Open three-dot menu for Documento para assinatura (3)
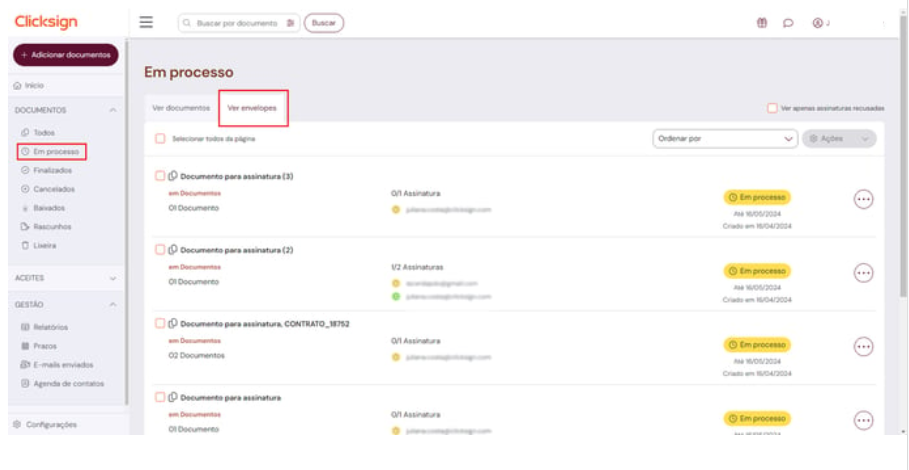Screen dimensions: 909x470 pos(863,199)
